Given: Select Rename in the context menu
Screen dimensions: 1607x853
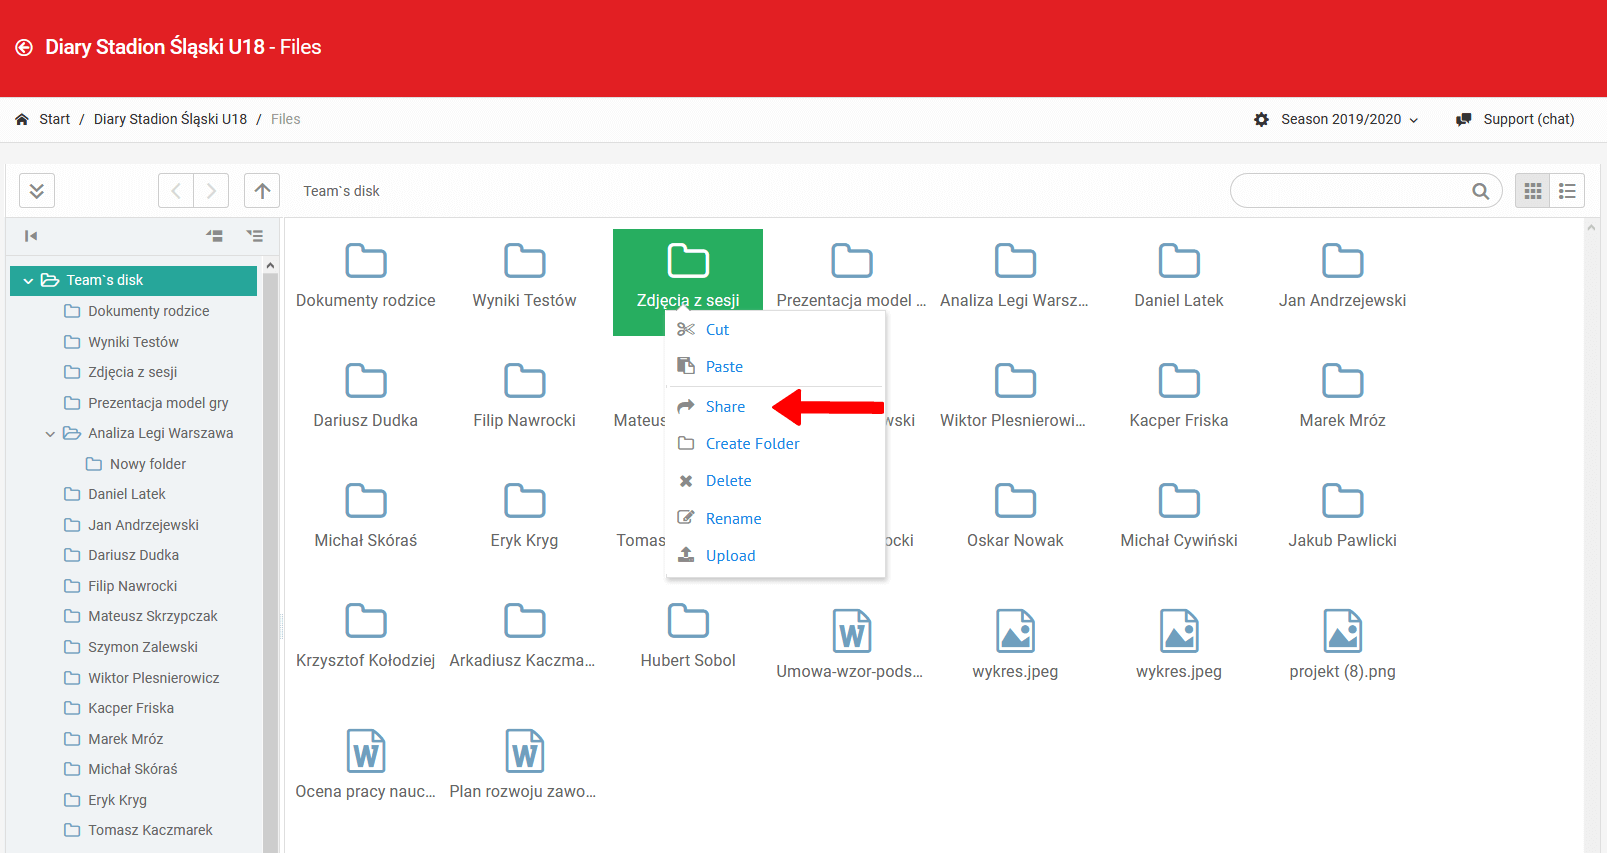Looking at the screenshot, I should [733, 519].
